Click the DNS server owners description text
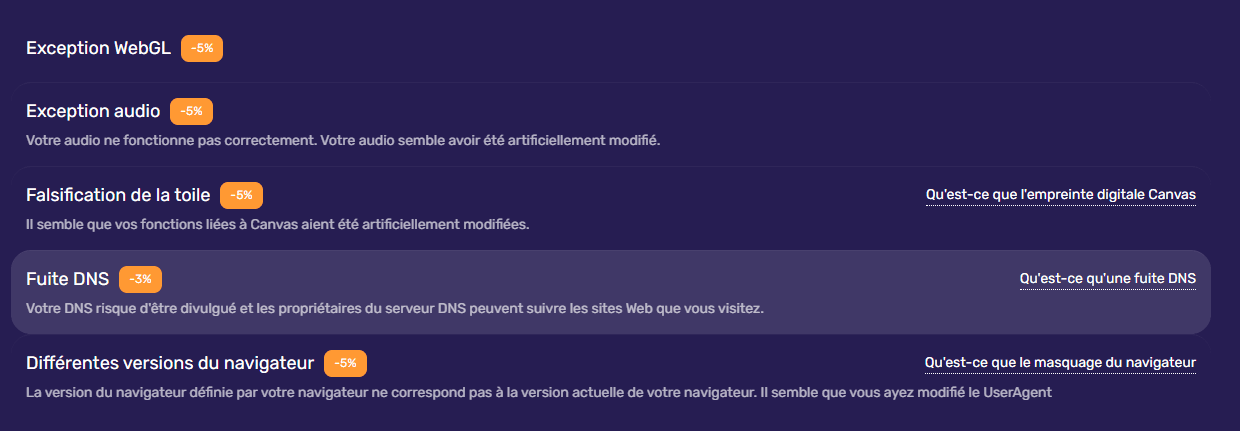Screen dimensions: 1240x431 pyautogui.click(x=394, y=307)
